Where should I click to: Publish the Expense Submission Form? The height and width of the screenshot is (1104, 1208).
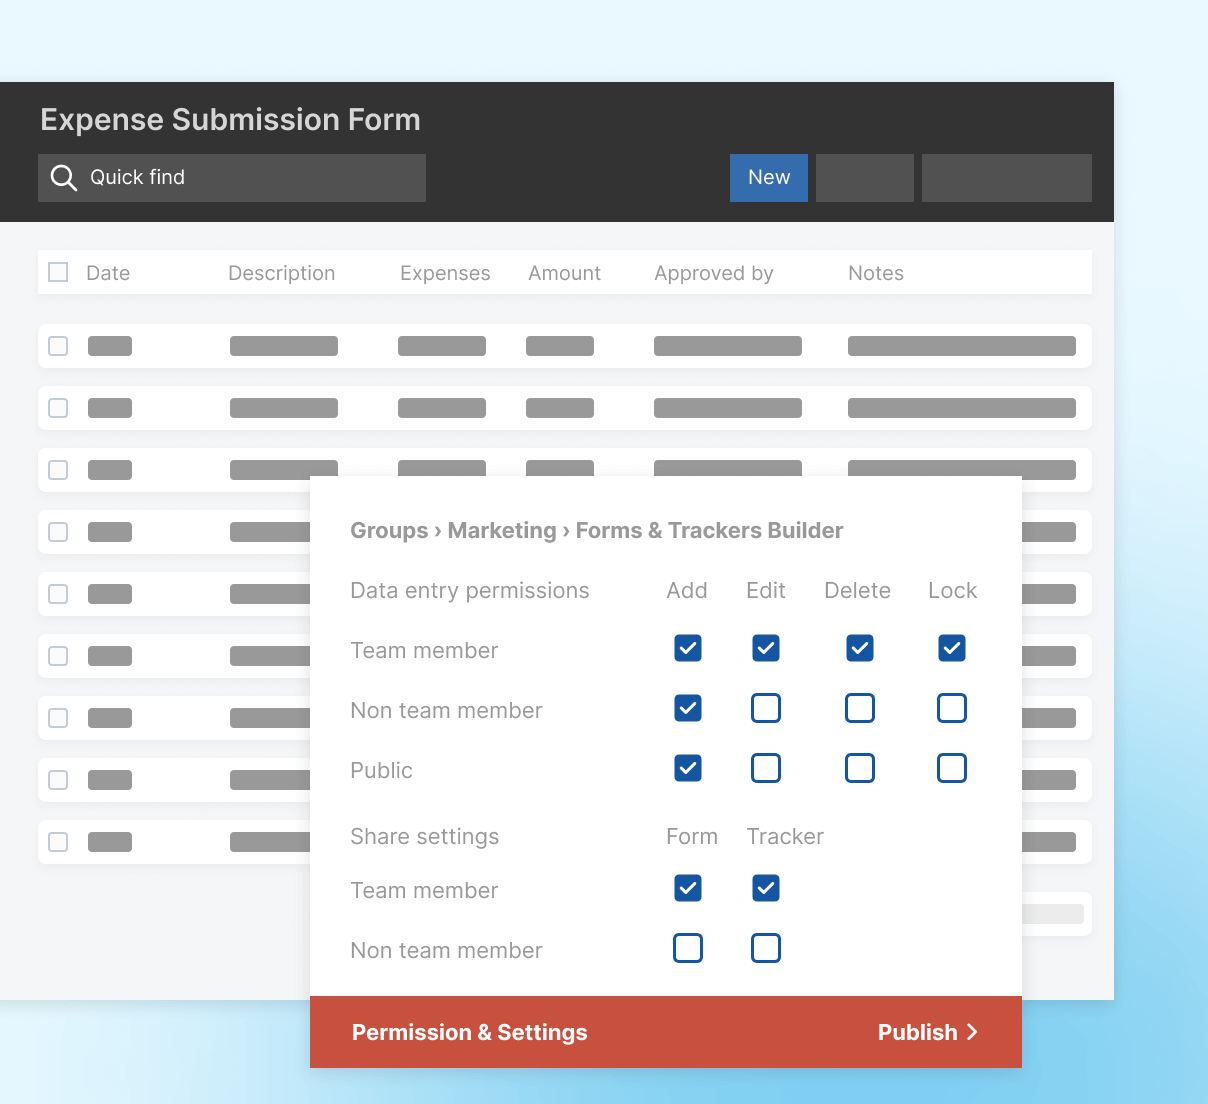(917, 1032)
